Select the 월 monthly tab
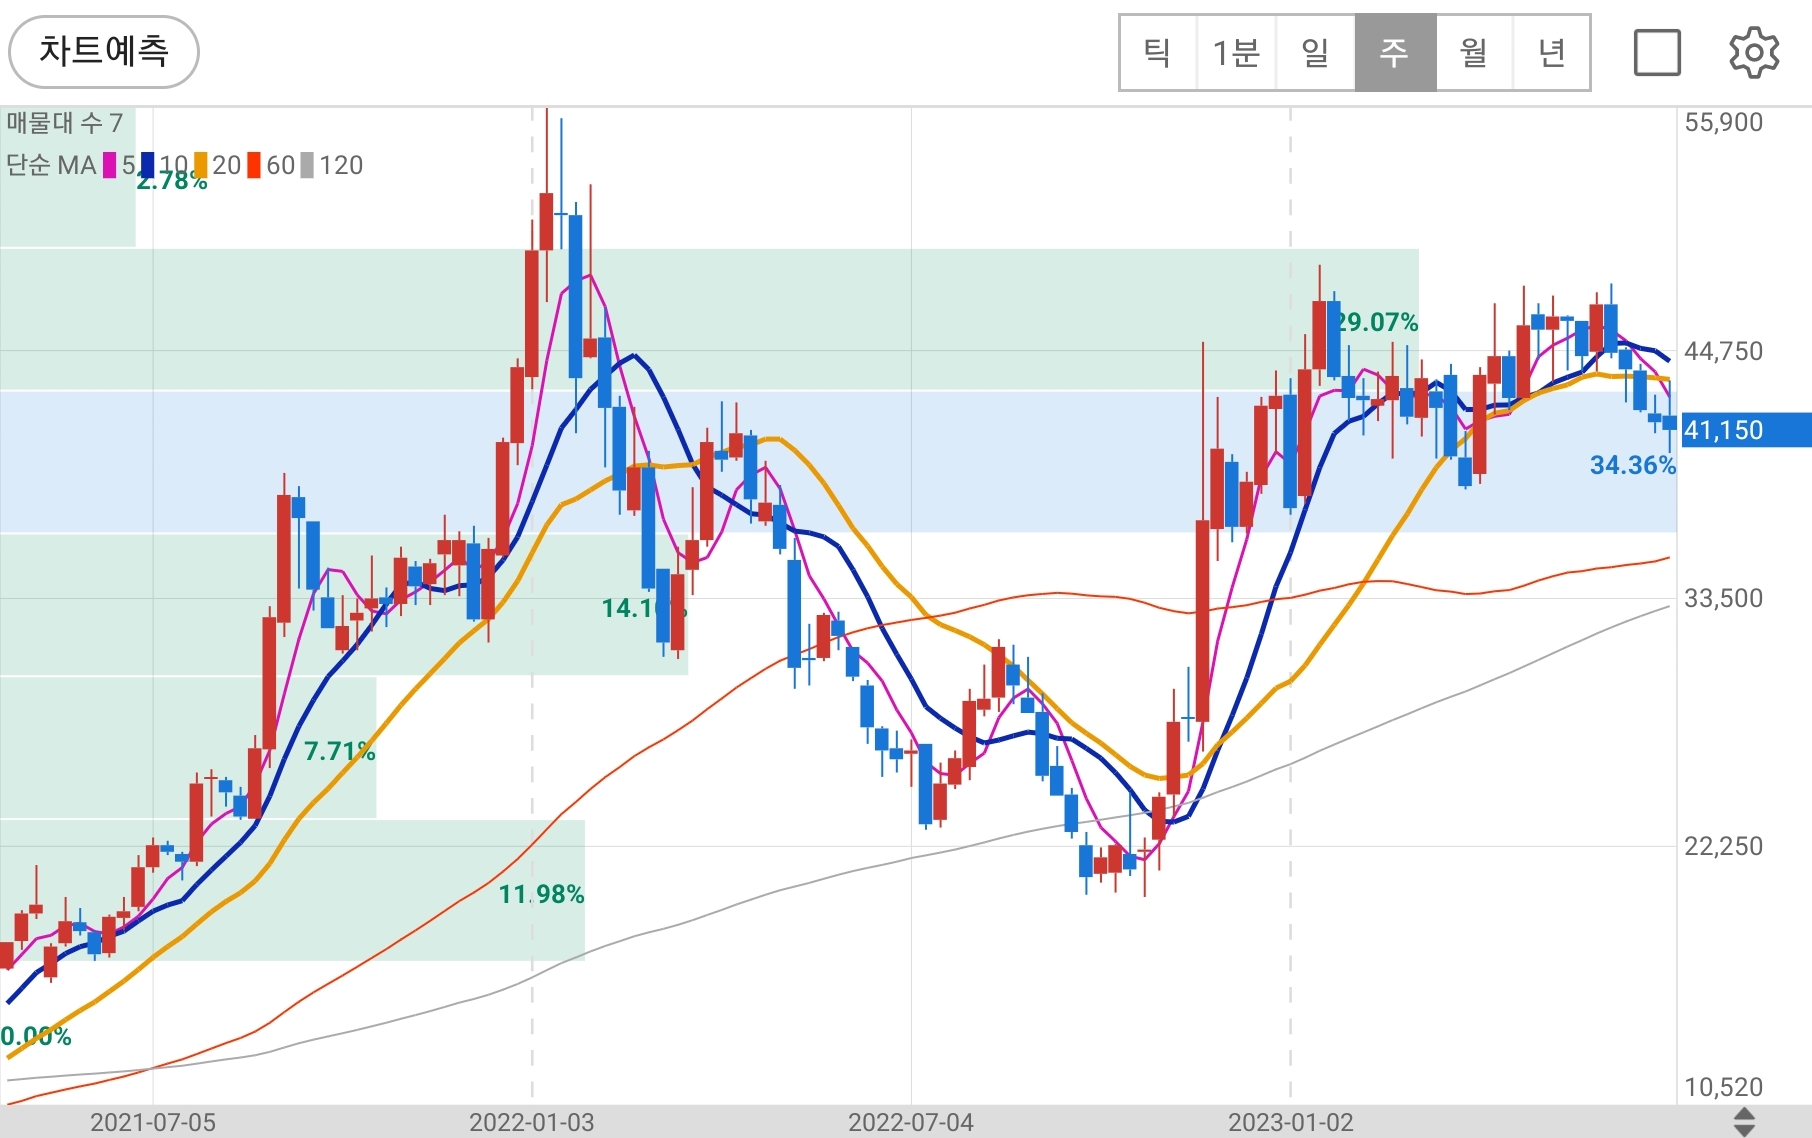The height and width of the screenshot is (1138, 1812). [x=1474, y=53]
